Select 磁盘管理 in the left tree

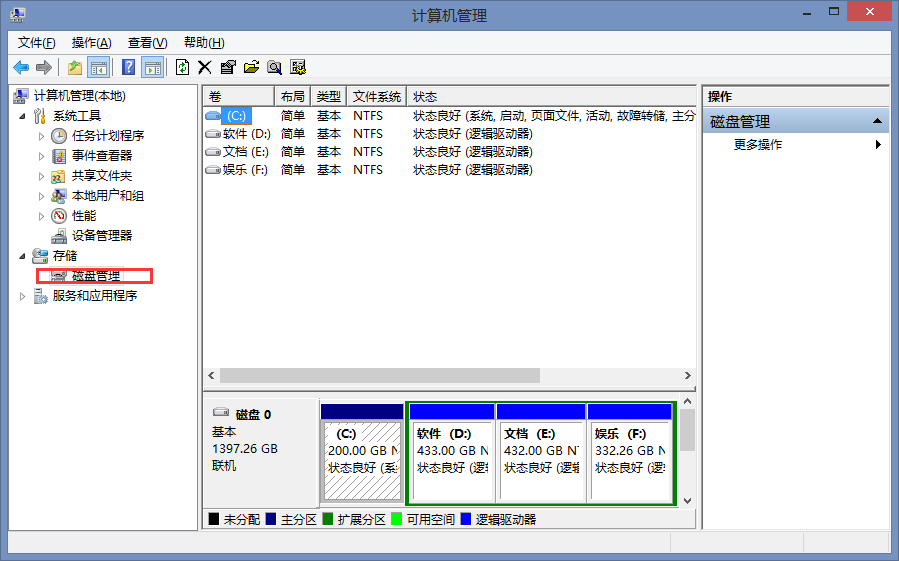point(95,276)
